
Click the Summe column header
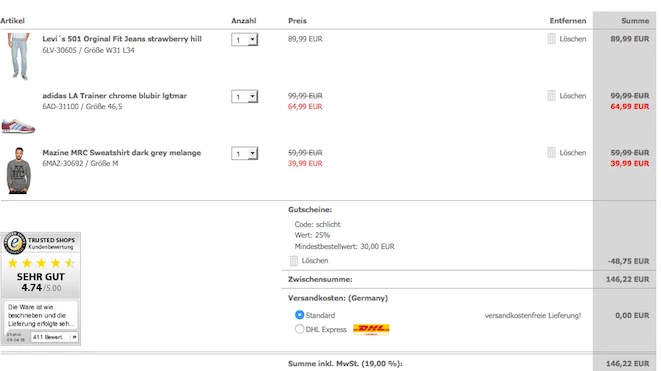point(635,21)
